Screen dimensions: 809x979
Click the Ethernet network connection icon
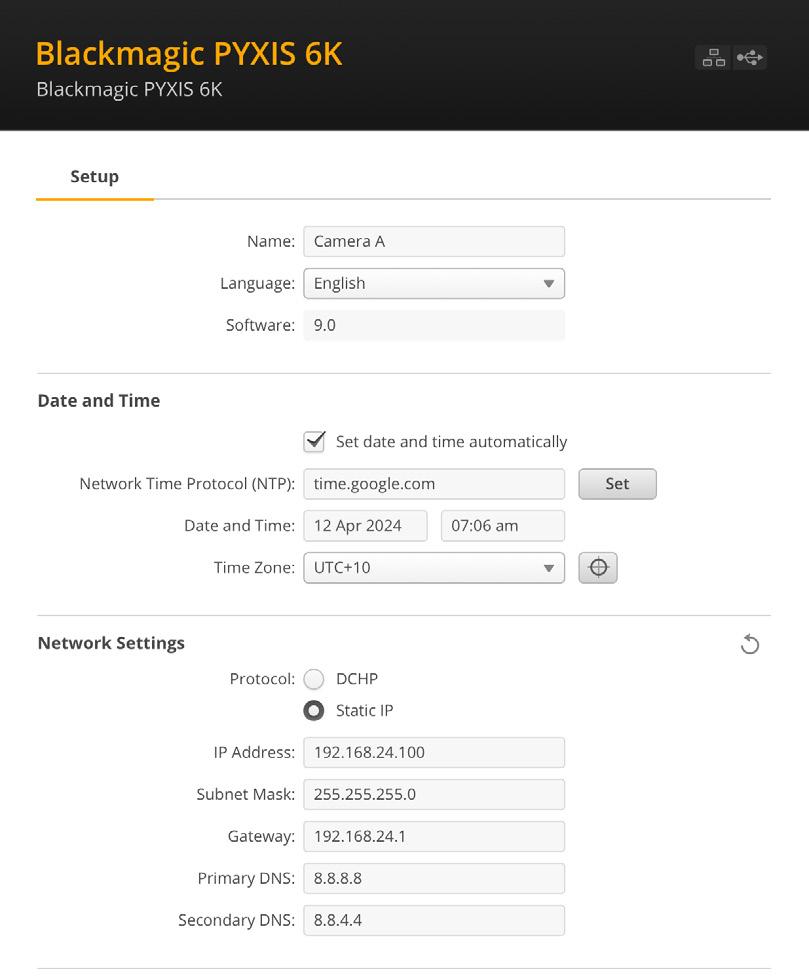tap(713, 58)
